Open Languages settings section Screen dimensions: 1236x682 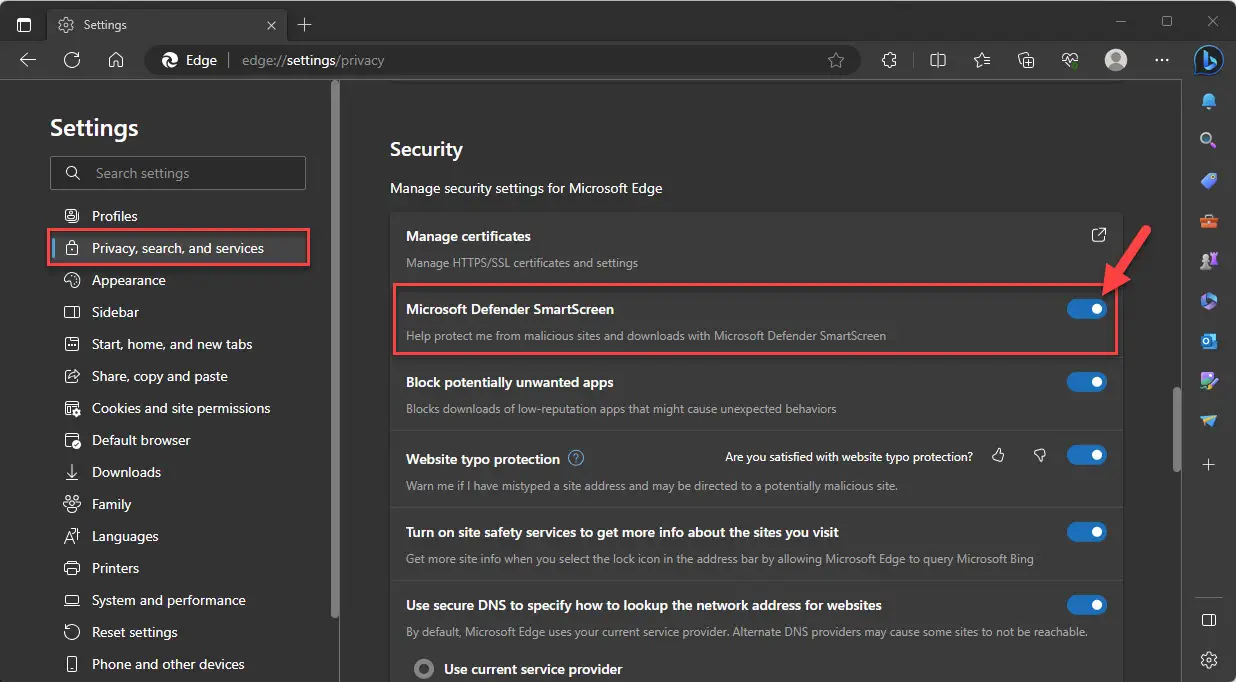178,536
